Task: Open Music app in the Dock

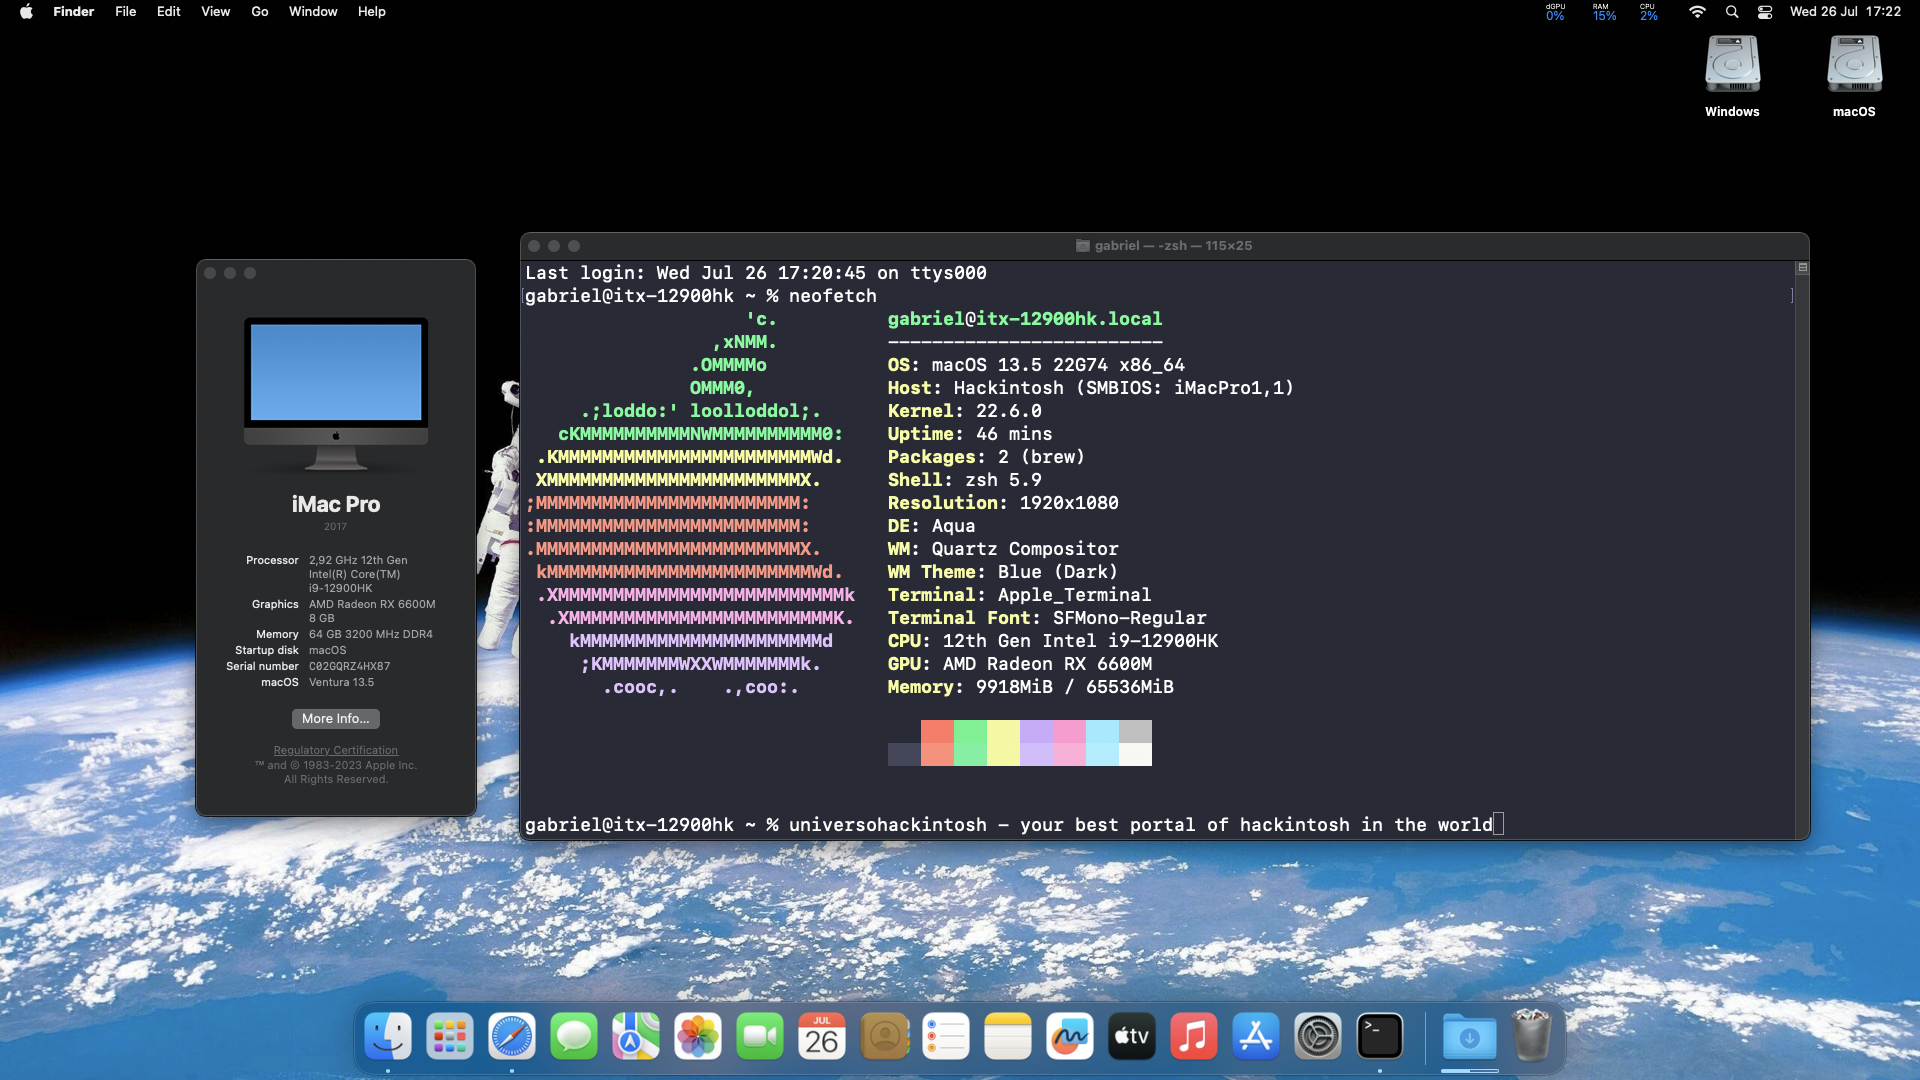Action: 1194,1036
